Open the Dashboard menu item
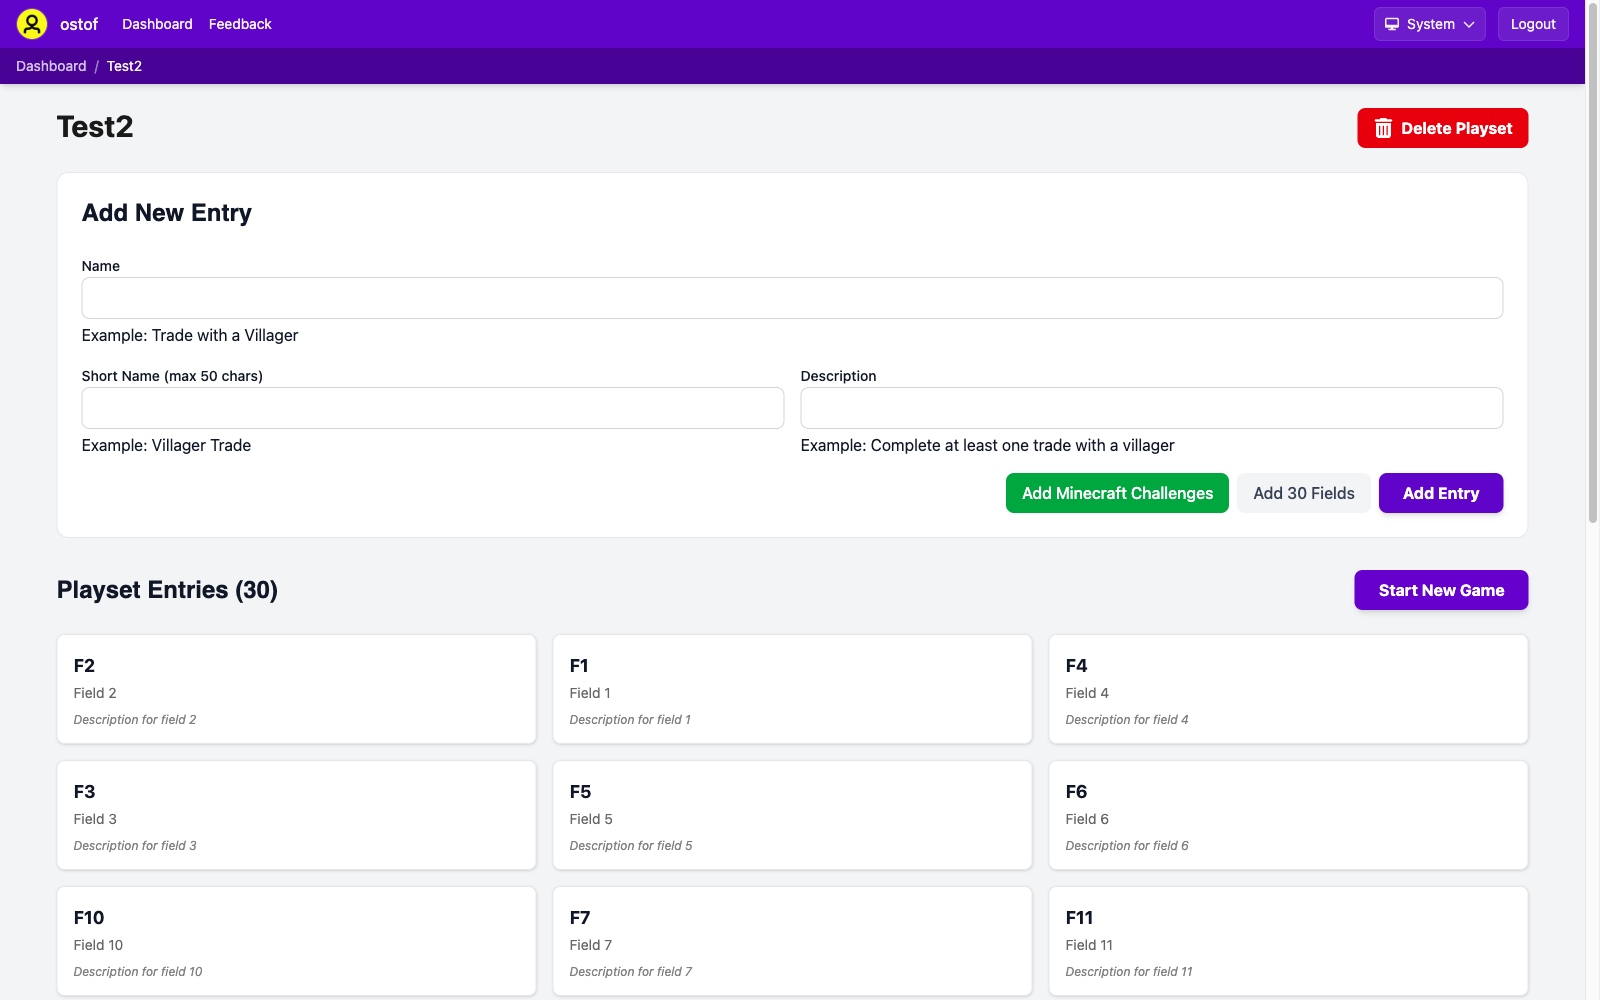Image resolution: width=1600 pixels, height=1000 pixels. pyautogui.click(x=157, y=23)
